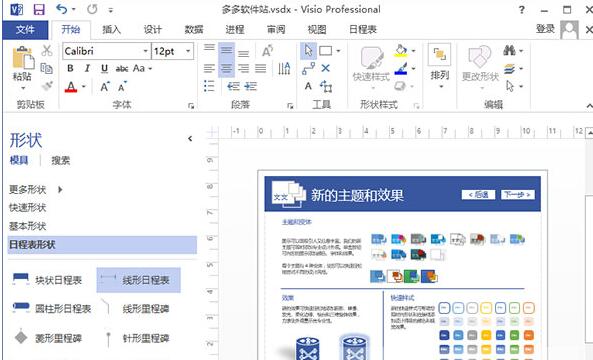Click the 下一步 button on the page
593x360 pixels.
518,195
